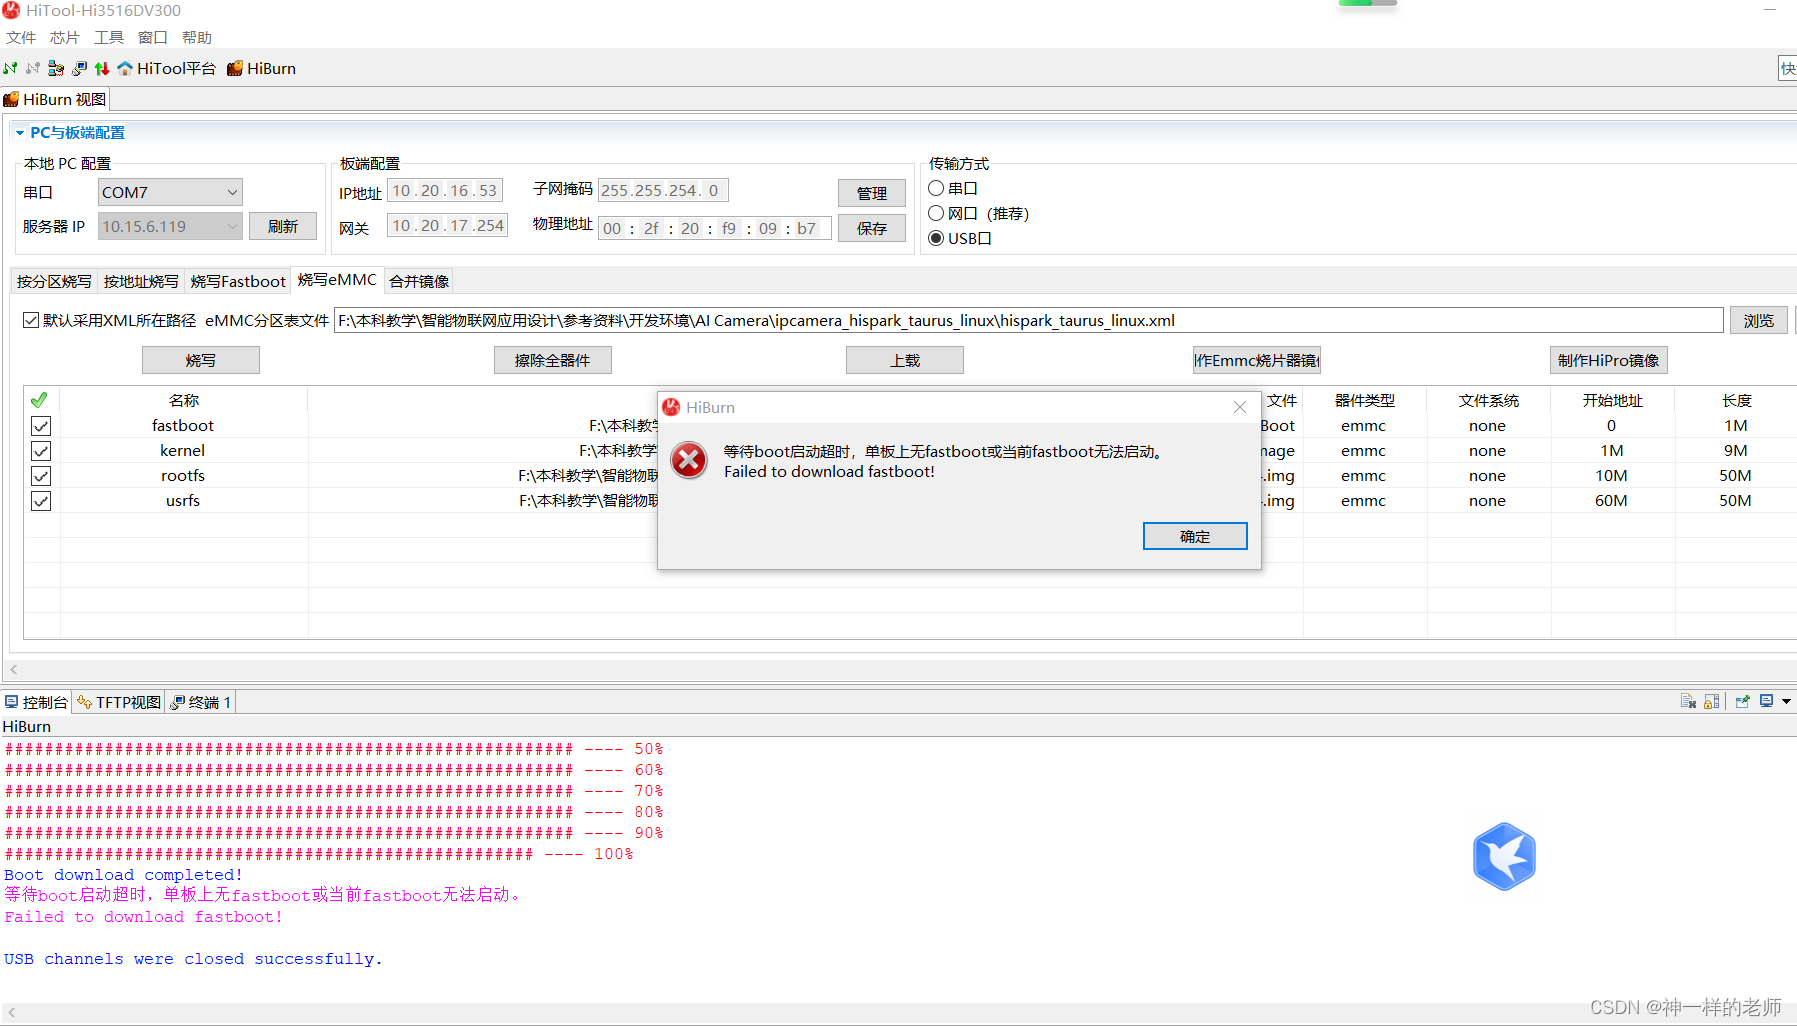Viewport: 1797px width, 1026px height.
Task: Open the 帮助 menu
Action: coord(197,38)
